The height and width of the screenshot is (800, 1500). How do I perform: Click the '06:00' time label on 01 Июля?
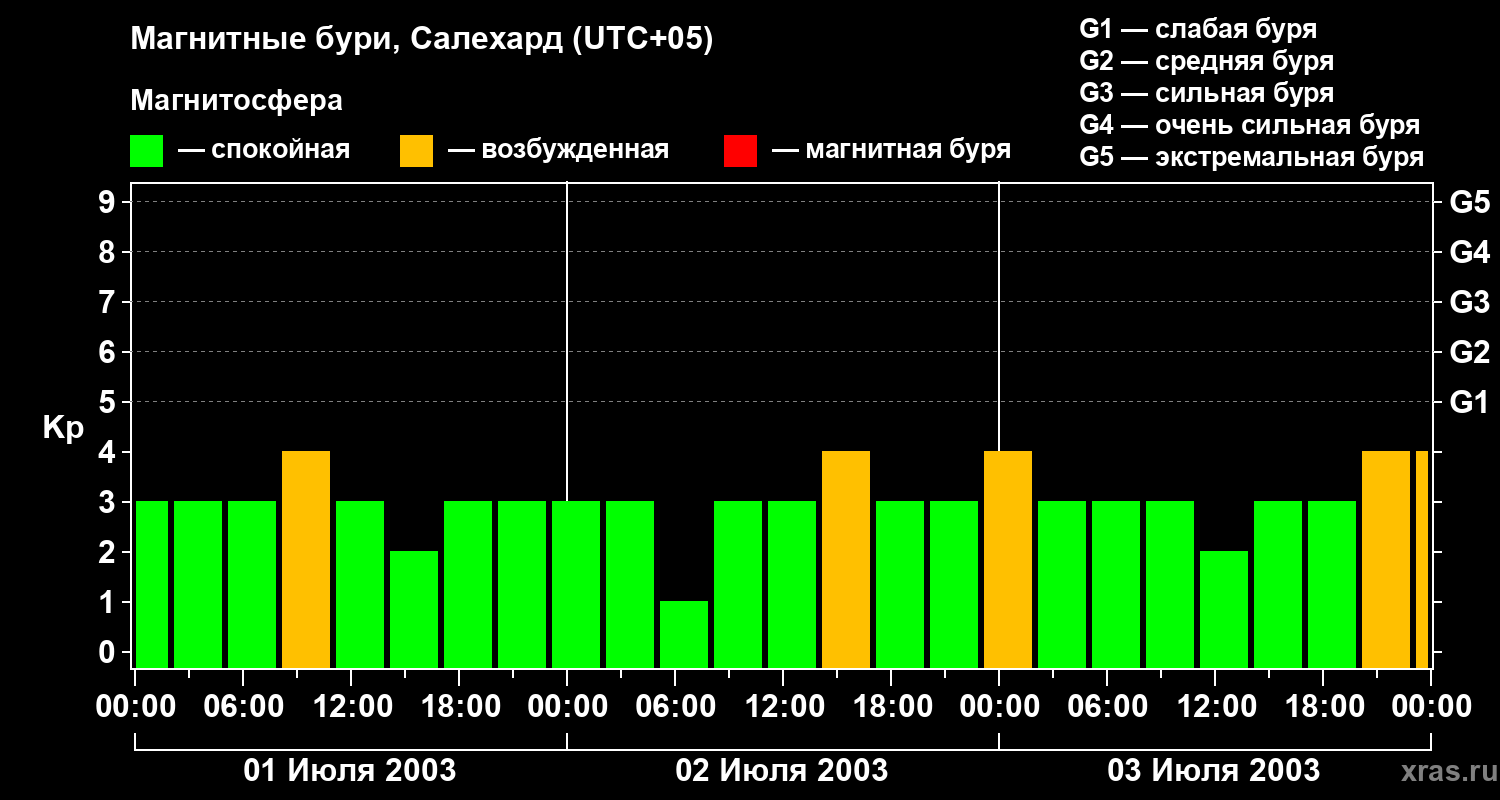pos(244,707)
